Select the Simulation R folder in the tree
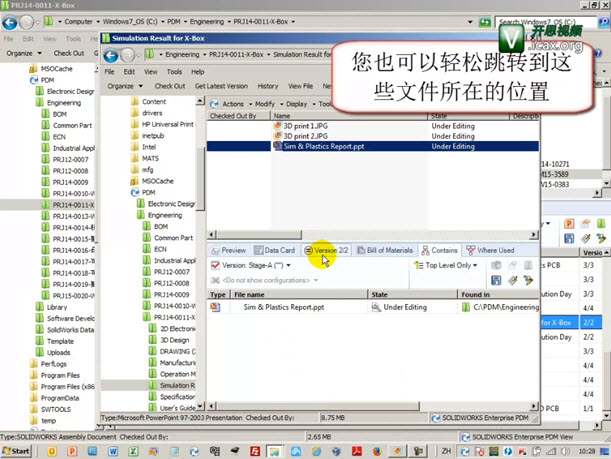Image resolution: width=611 pixels, height=459 pixels. pos(177,385)
